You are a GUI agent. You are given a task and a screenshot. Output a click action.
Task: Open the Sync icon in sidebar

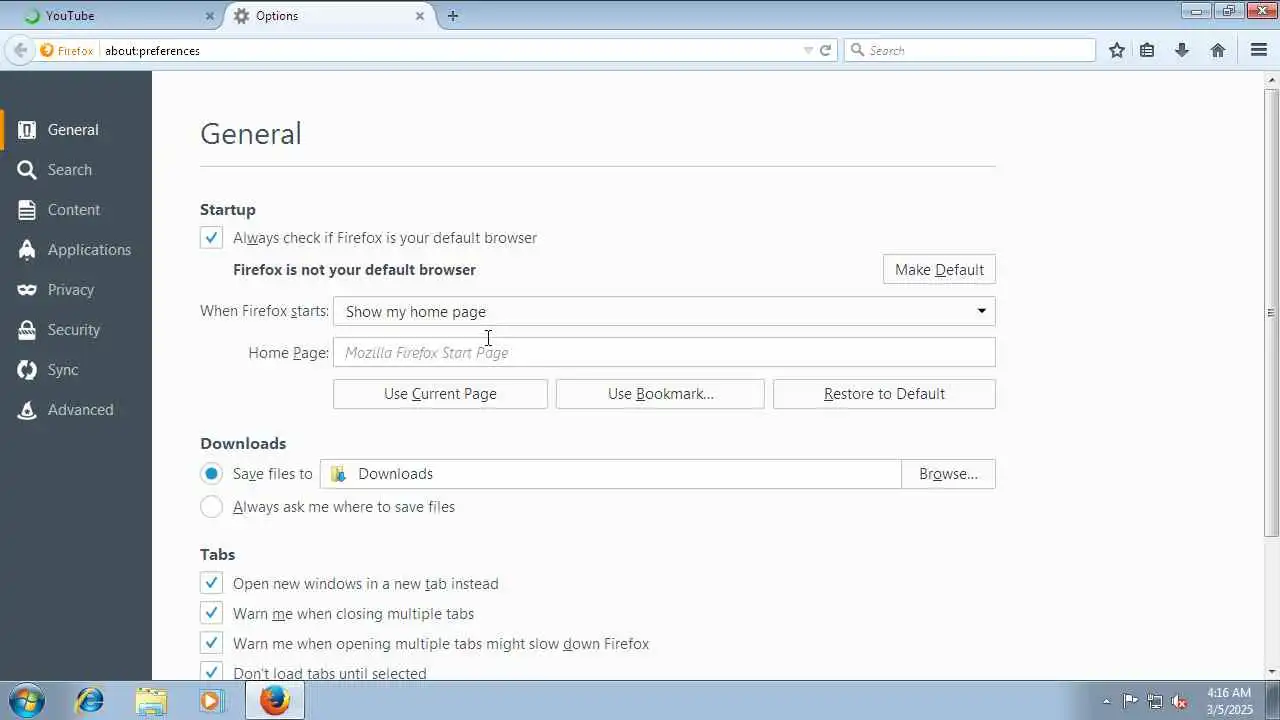27,370
